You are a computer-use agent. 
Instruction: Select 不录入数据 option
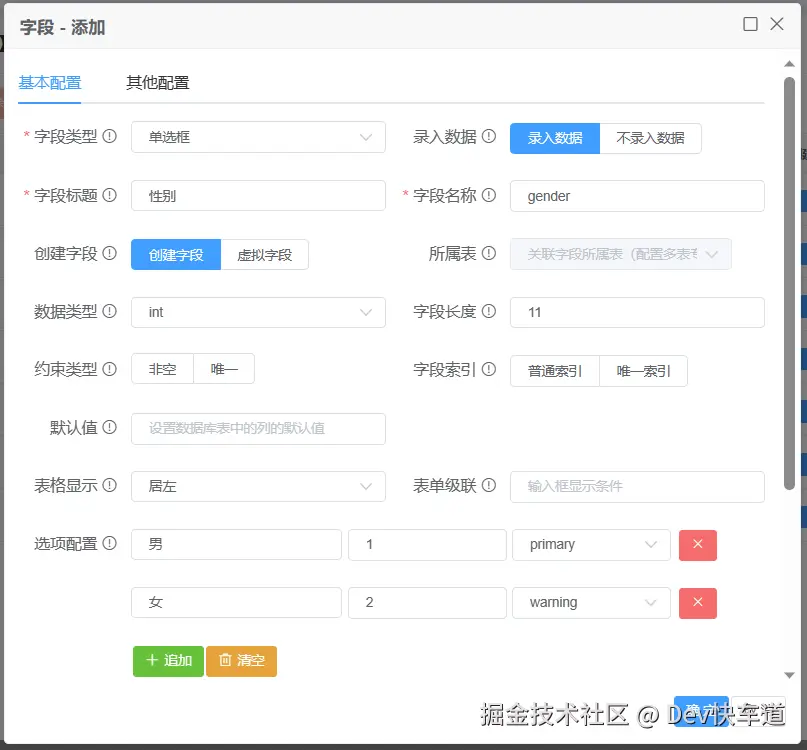click(x=651, y=138)
